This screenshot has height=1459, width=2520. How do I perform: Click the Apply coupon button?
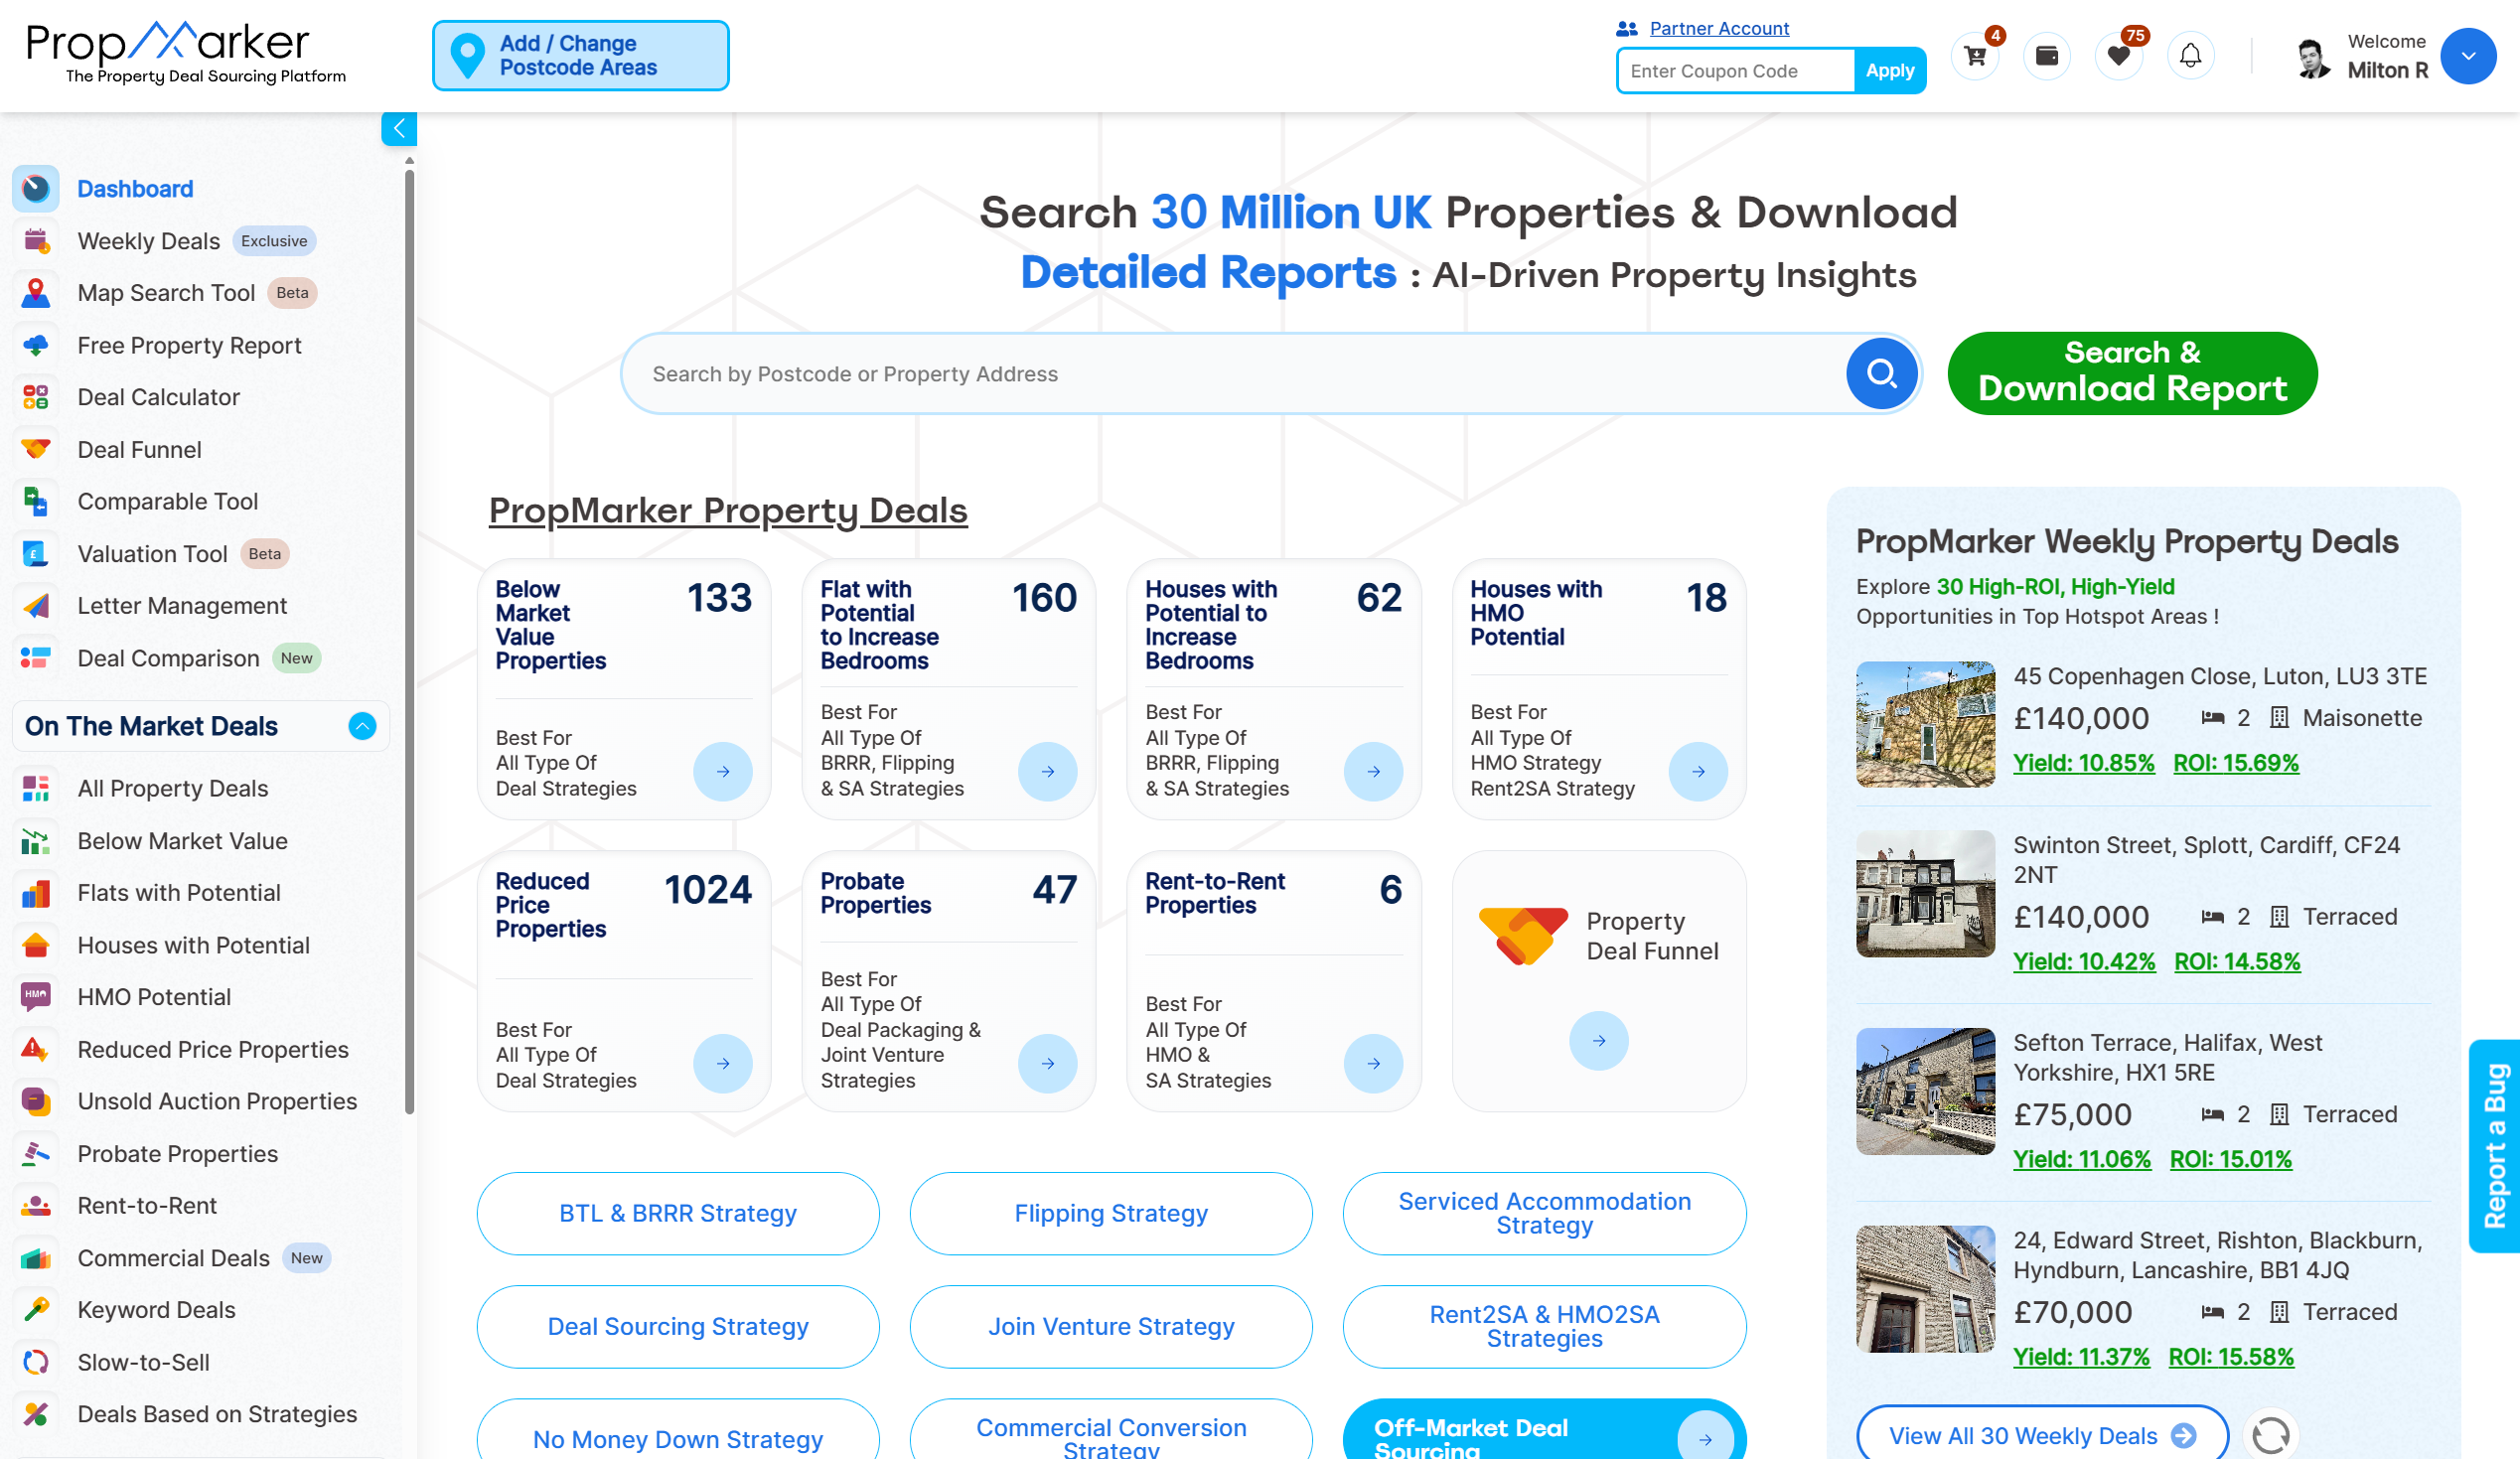point(1889,71)
